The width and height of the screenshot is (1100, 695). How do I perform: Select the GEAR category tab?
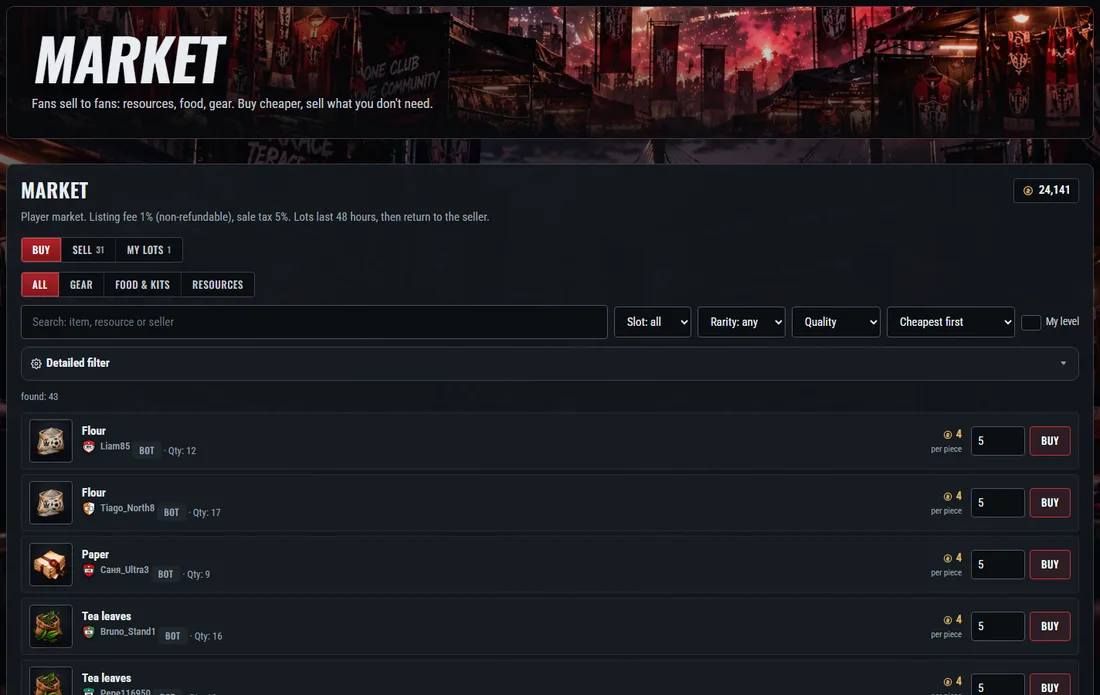81,285
